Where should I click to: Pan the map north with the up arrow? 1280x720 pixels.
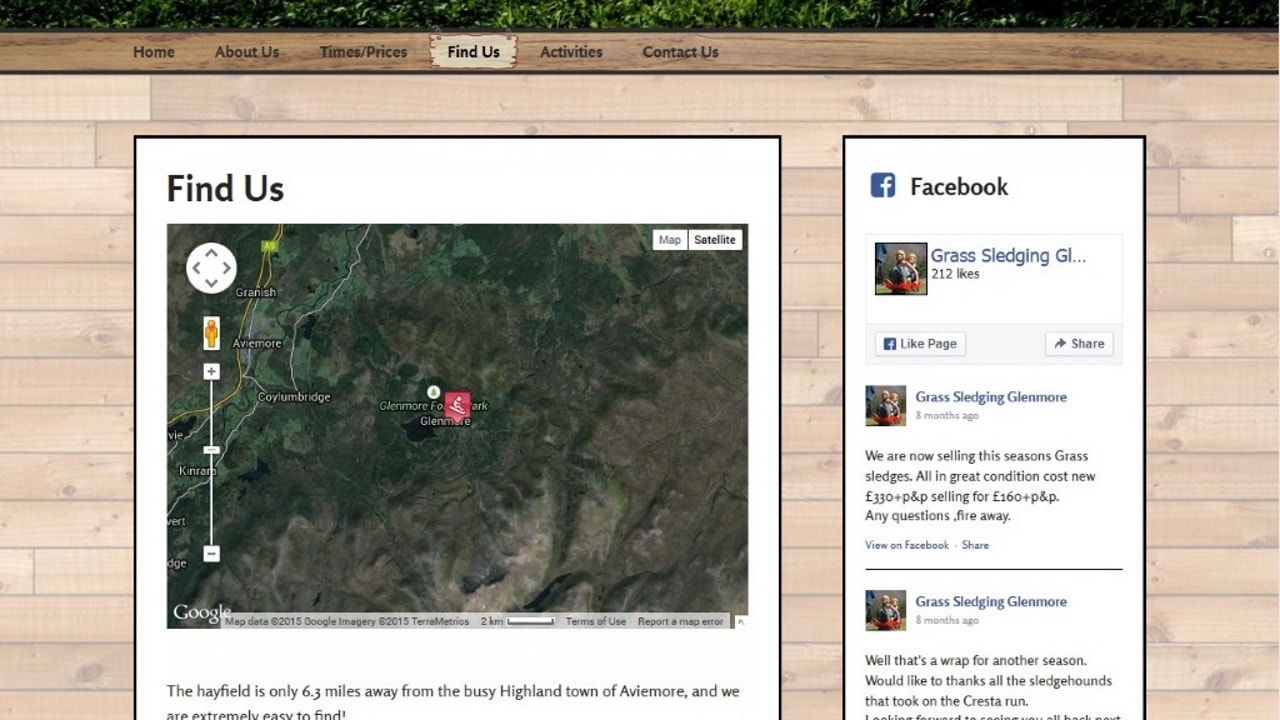[211, 252]
